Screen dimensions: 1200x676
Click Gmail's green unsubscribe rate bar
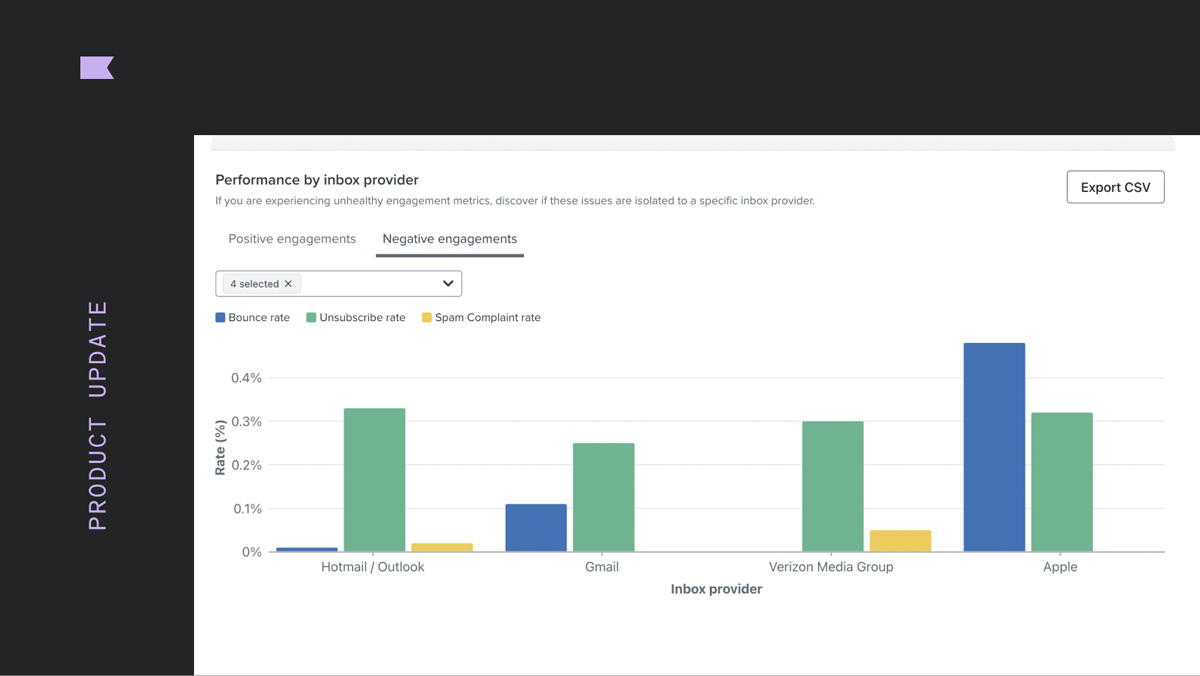[604, 497]
